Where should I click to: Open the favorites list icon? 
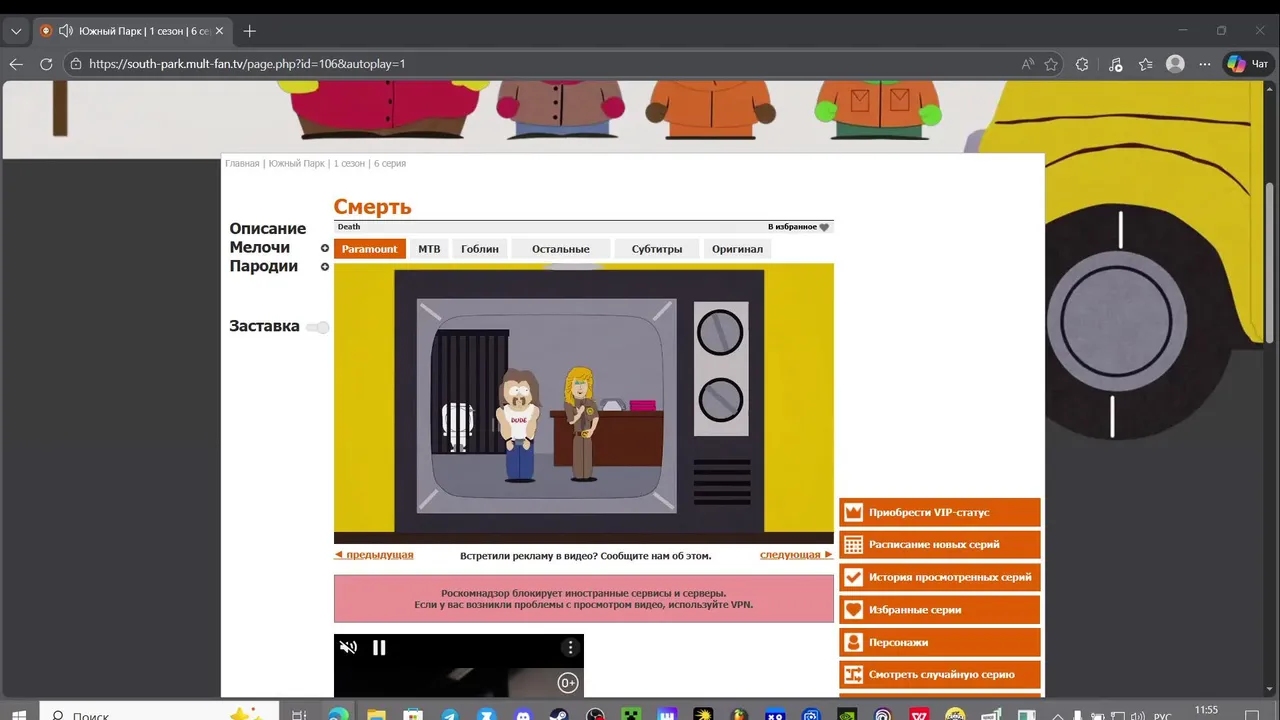pos(1146,63)
